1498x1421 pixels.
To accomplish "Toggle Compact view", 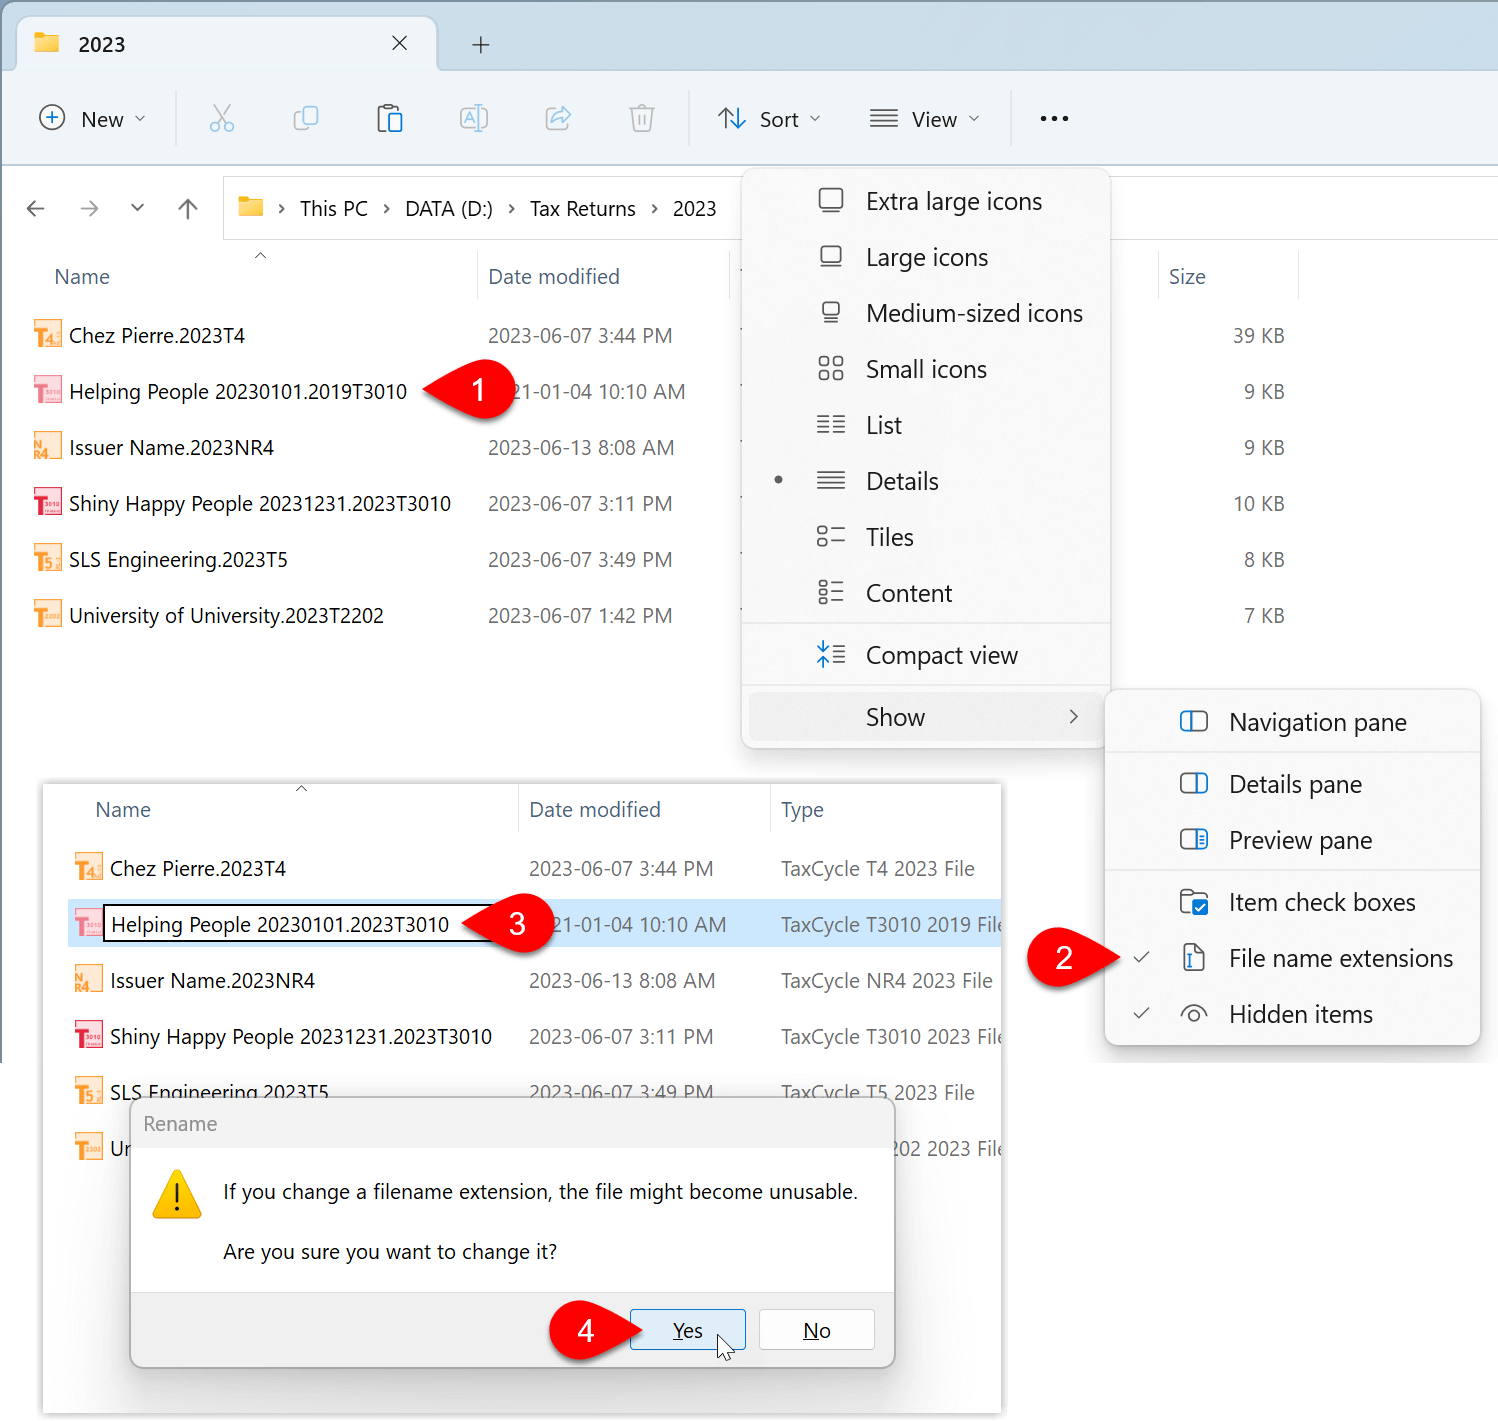I will tap(926, 655).
